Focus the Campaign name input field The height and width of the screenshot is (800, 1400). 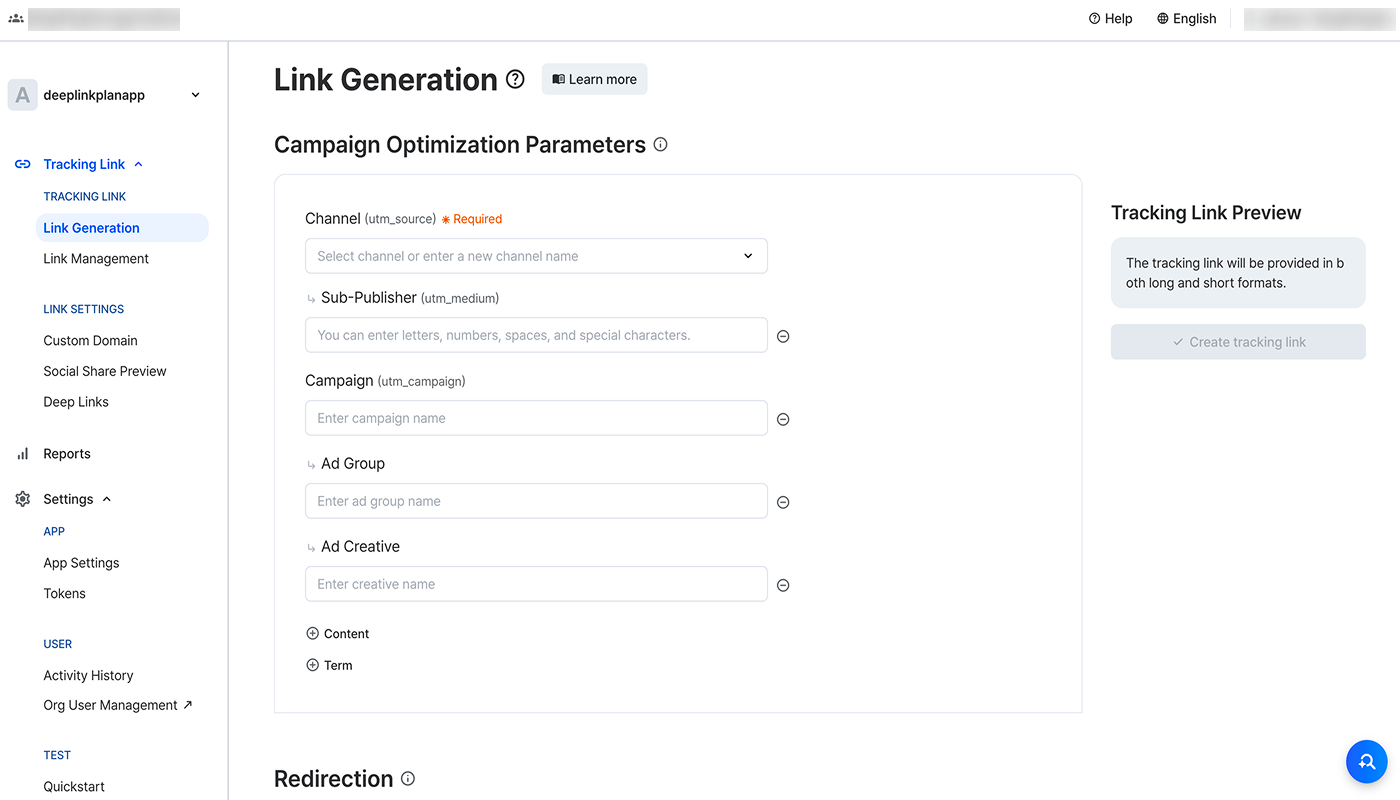pyautogui.click(x=536, y=418)
